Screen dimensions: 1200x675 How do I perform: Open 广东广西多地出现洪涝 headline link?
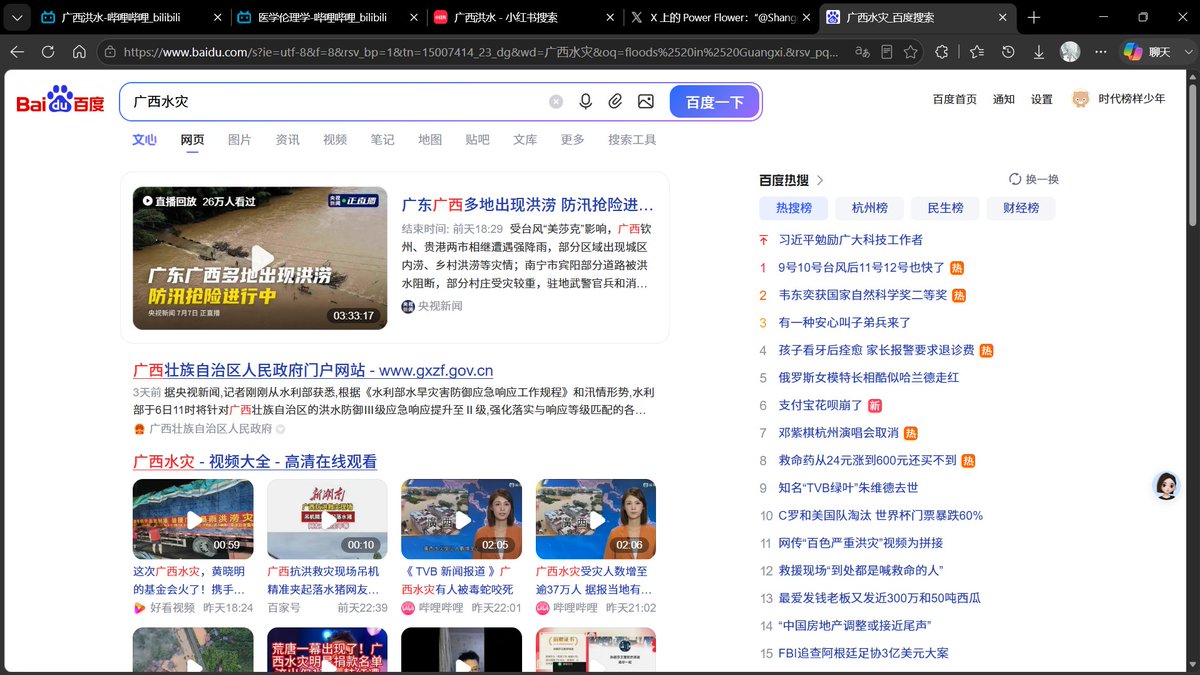tap(528, 205)
